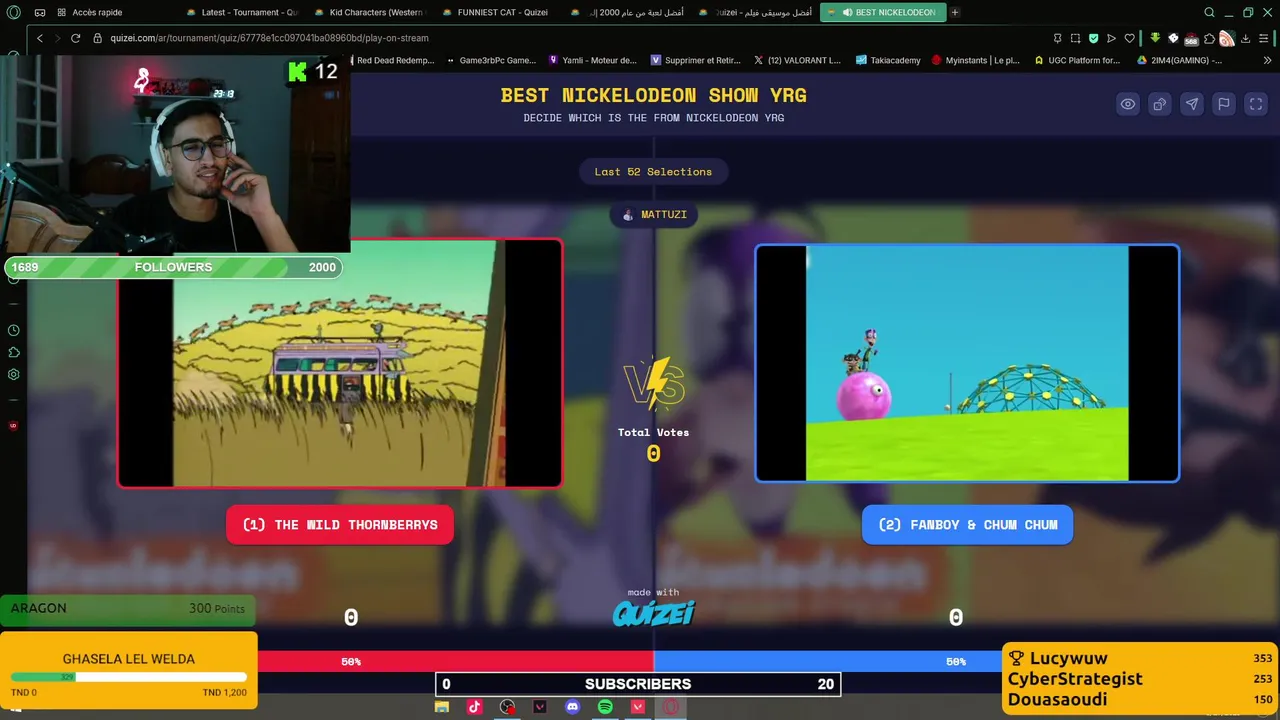1280x720 pixels.
Task: Open the easy setup sliders icon
Action: tap(1265, 38)
